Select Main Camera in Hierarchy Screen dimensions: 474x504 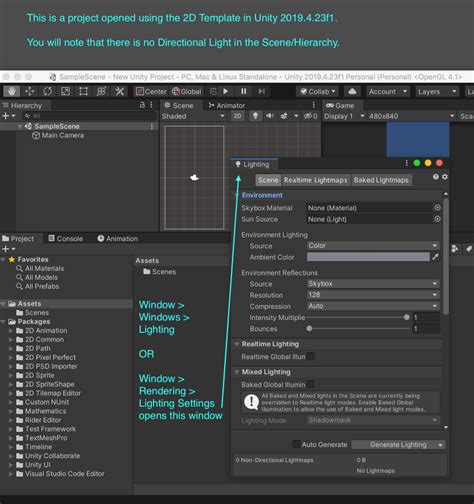click(x=63, y=135)
